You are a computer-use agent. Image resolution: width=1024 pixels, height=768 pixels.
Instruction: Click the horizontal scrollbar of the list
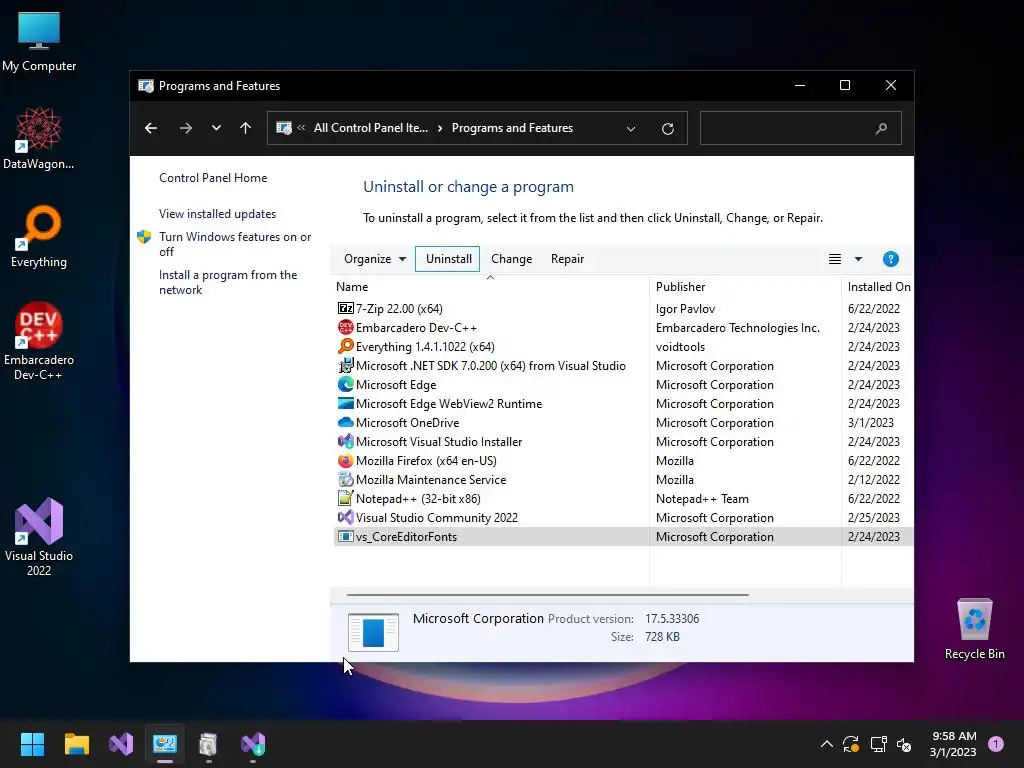547,595
